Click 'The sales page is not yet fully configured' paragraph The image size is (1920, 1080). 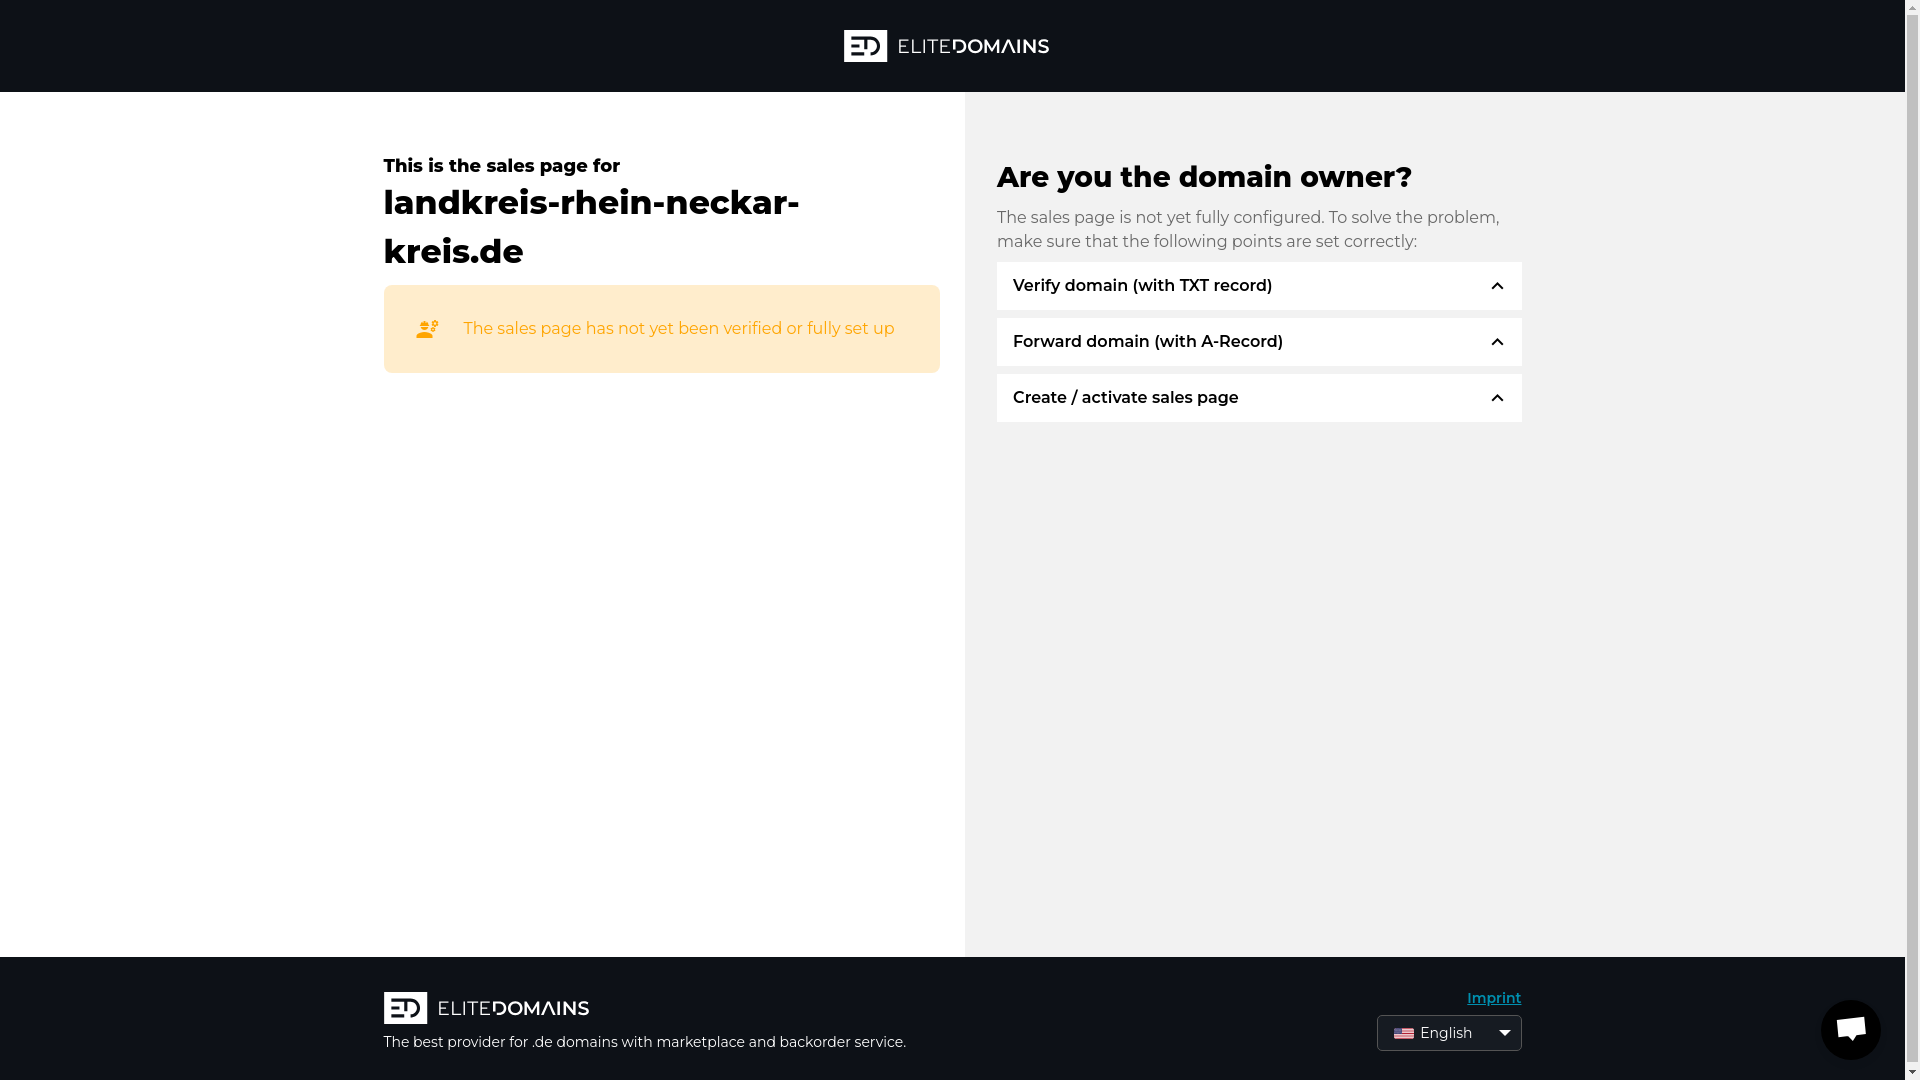click(1247, 229)
